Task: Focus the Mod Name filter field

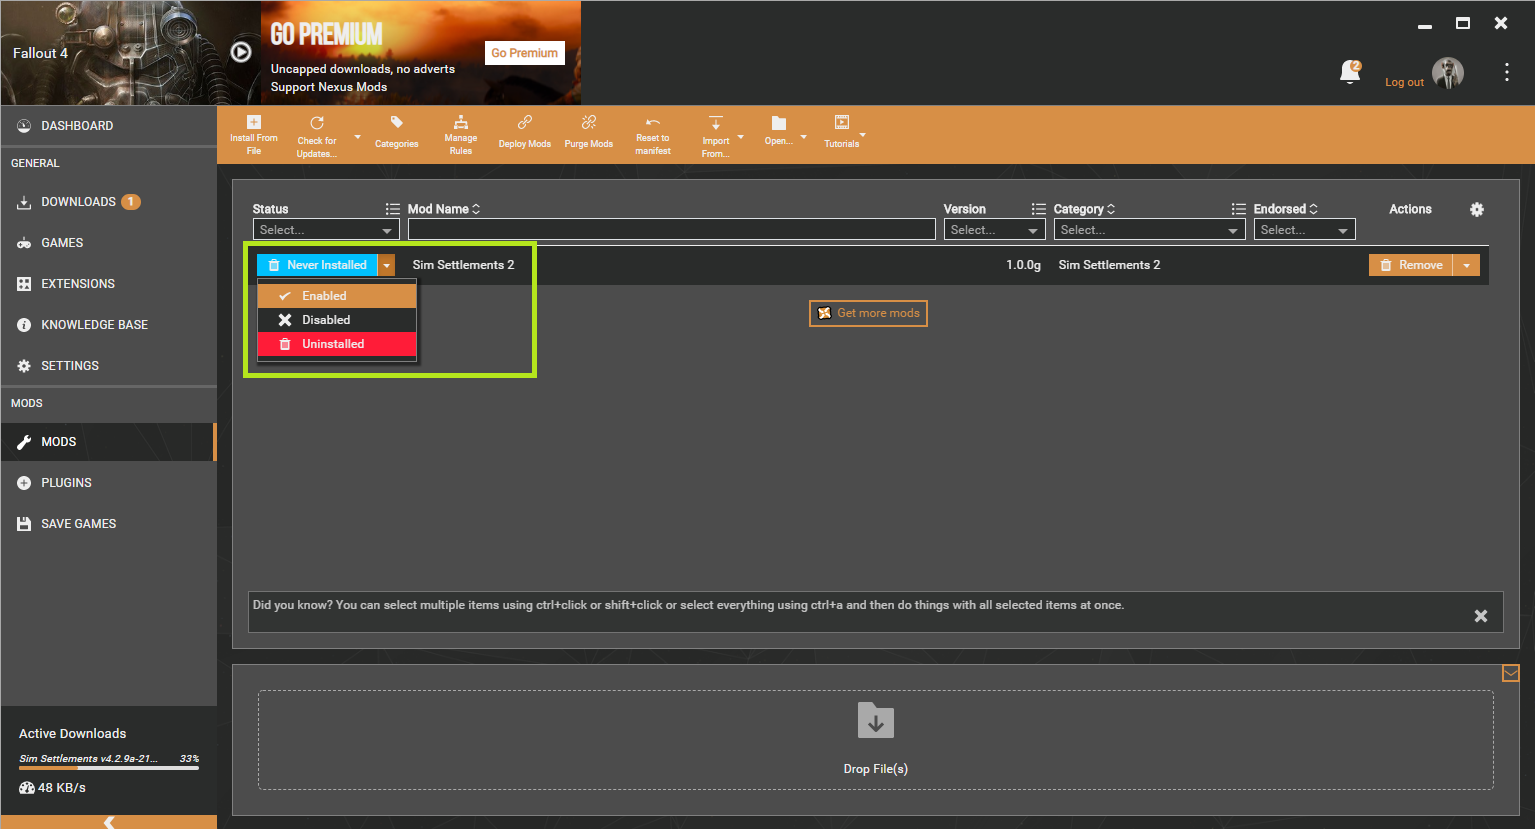Action: (672, 230)
